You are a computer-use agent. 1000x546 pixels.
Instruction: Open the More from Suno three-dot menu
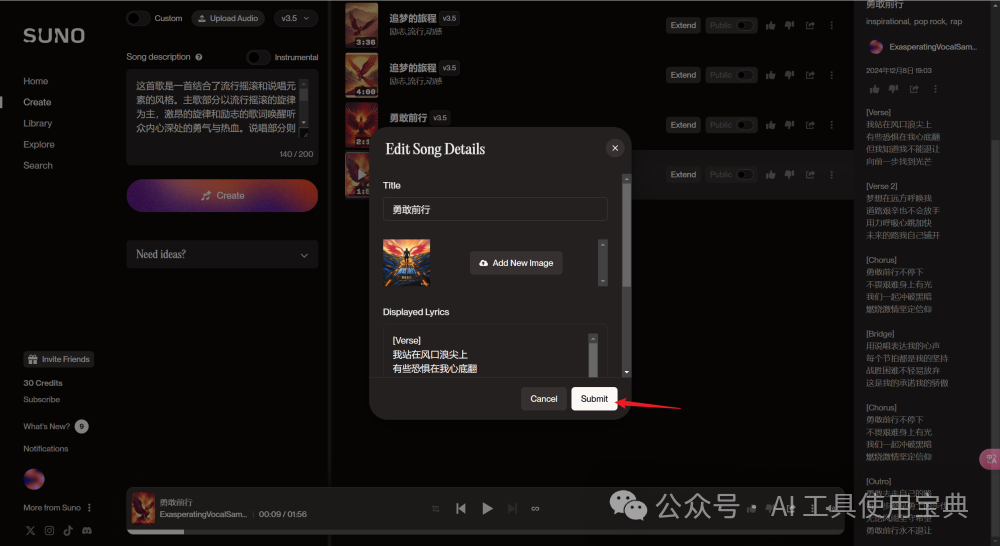pos(89,508)
